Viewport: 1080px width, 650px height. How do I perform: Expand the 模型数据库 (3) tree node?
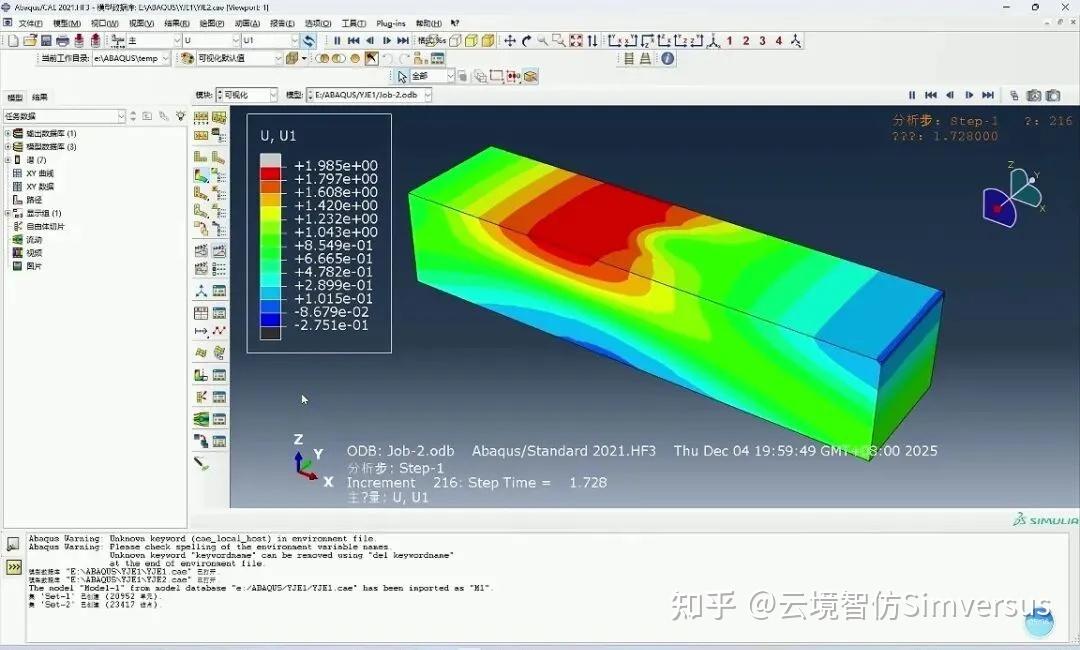point(8,147)
